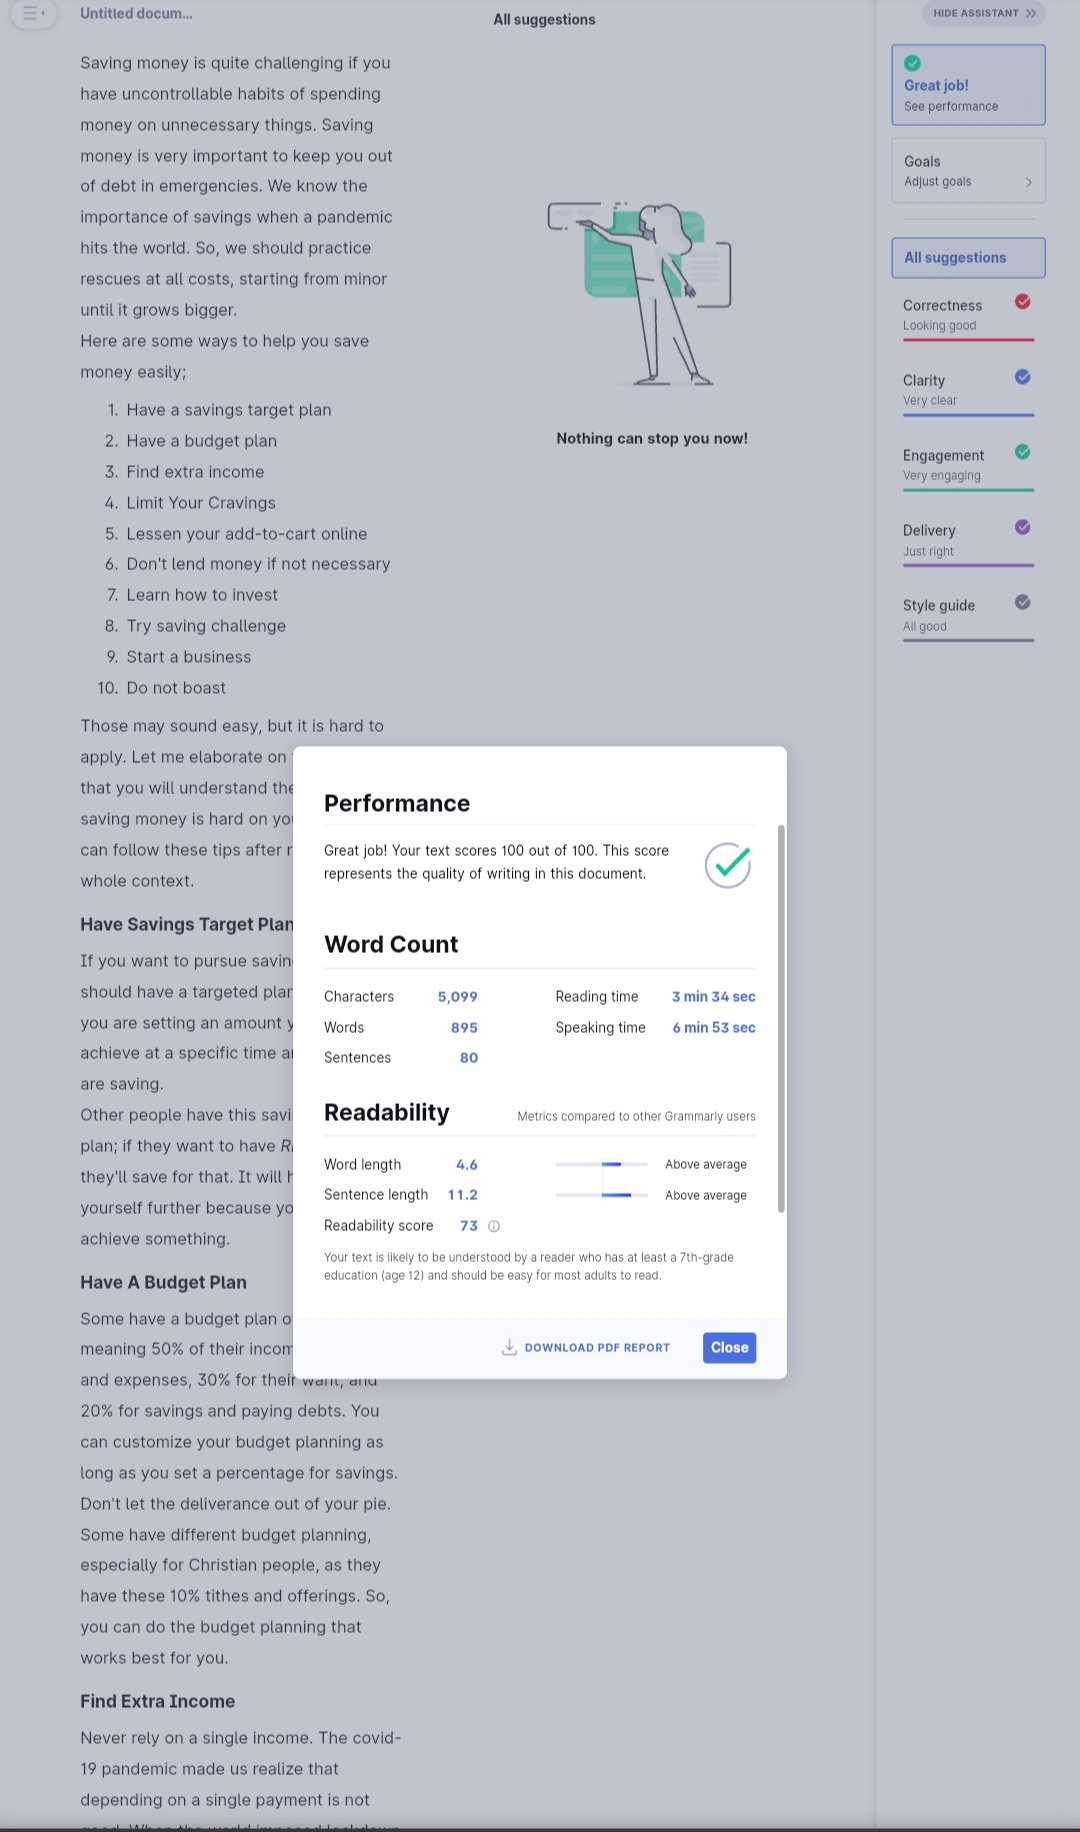Click the purple Delivery check icon
Image resolution: width=1080 pixels, height=1832 pixels.
(x=1022, y=527)
